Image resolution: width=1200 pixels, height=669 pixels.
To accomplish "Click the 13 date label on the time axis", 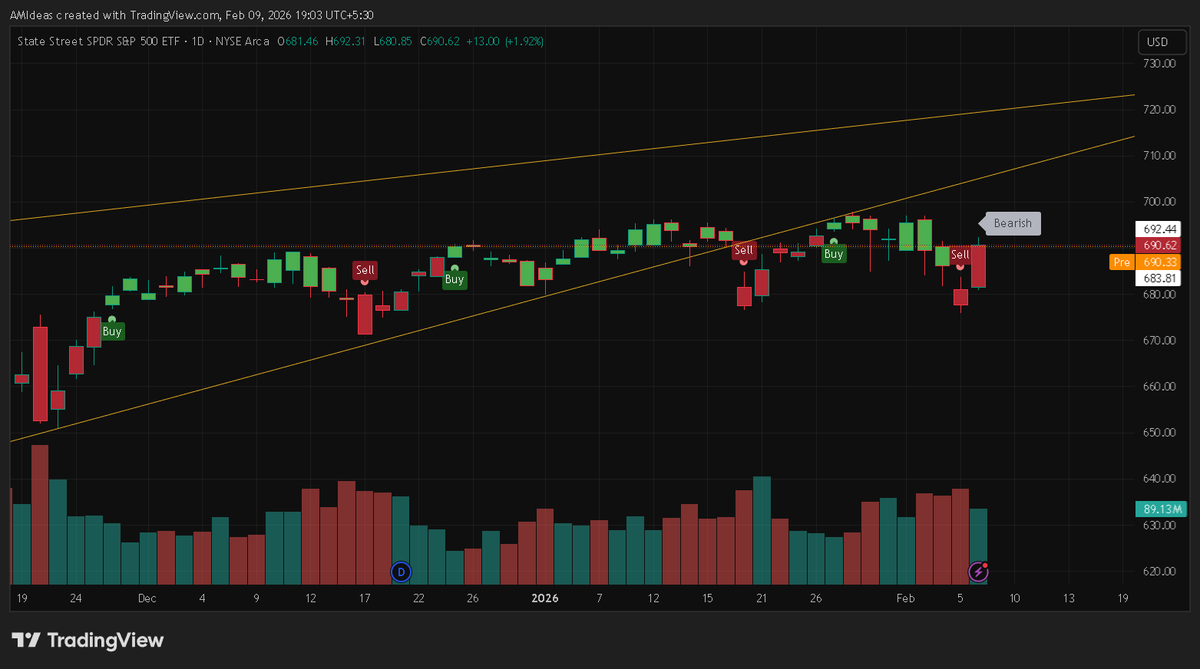I will (x=1069, y=599).
